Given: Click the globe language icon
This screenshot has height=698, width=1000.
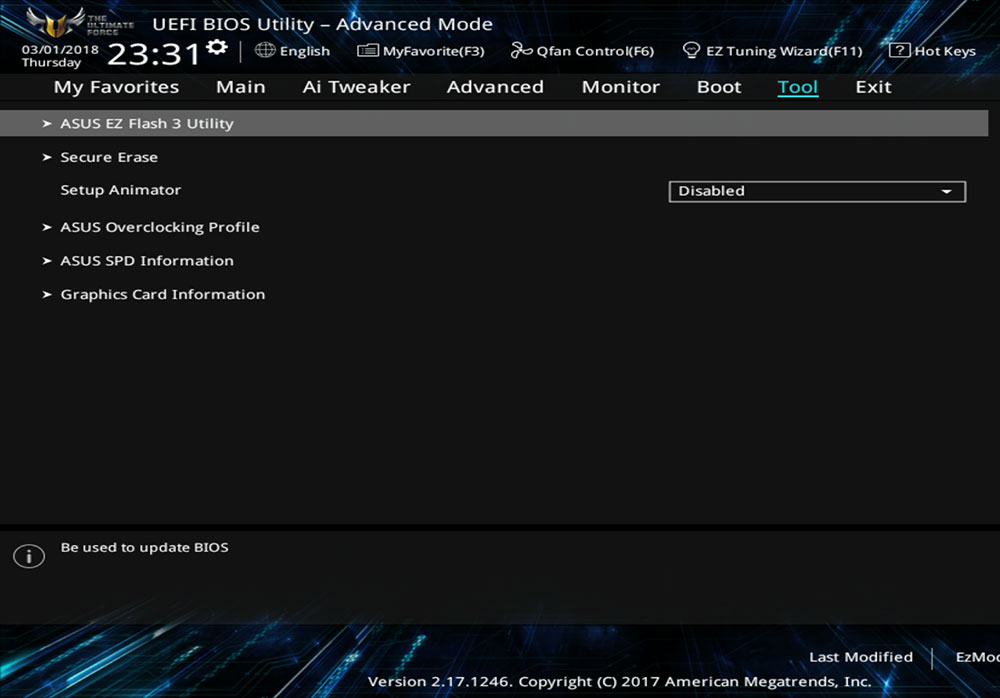Looking at the screenshot, I should [x=265, y=50].
